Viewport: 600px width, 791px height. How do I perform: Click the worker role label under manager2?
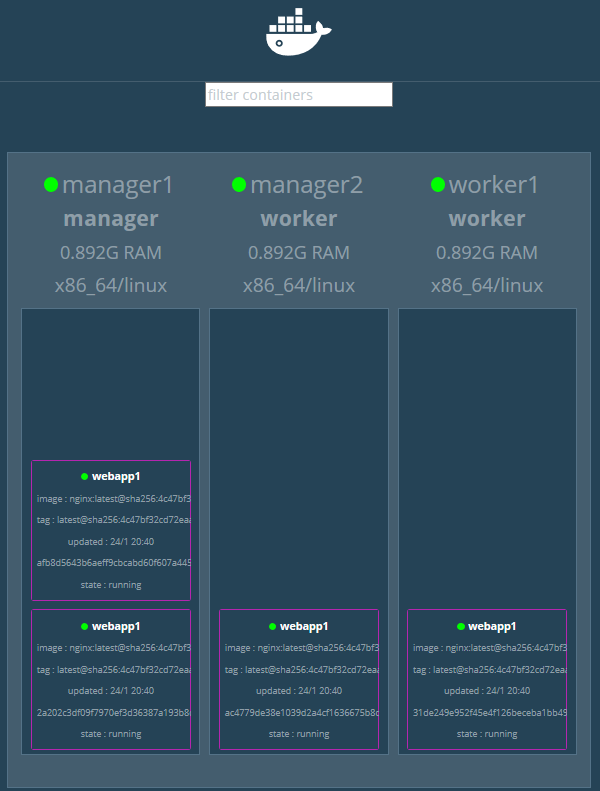(x=299, y=218)
